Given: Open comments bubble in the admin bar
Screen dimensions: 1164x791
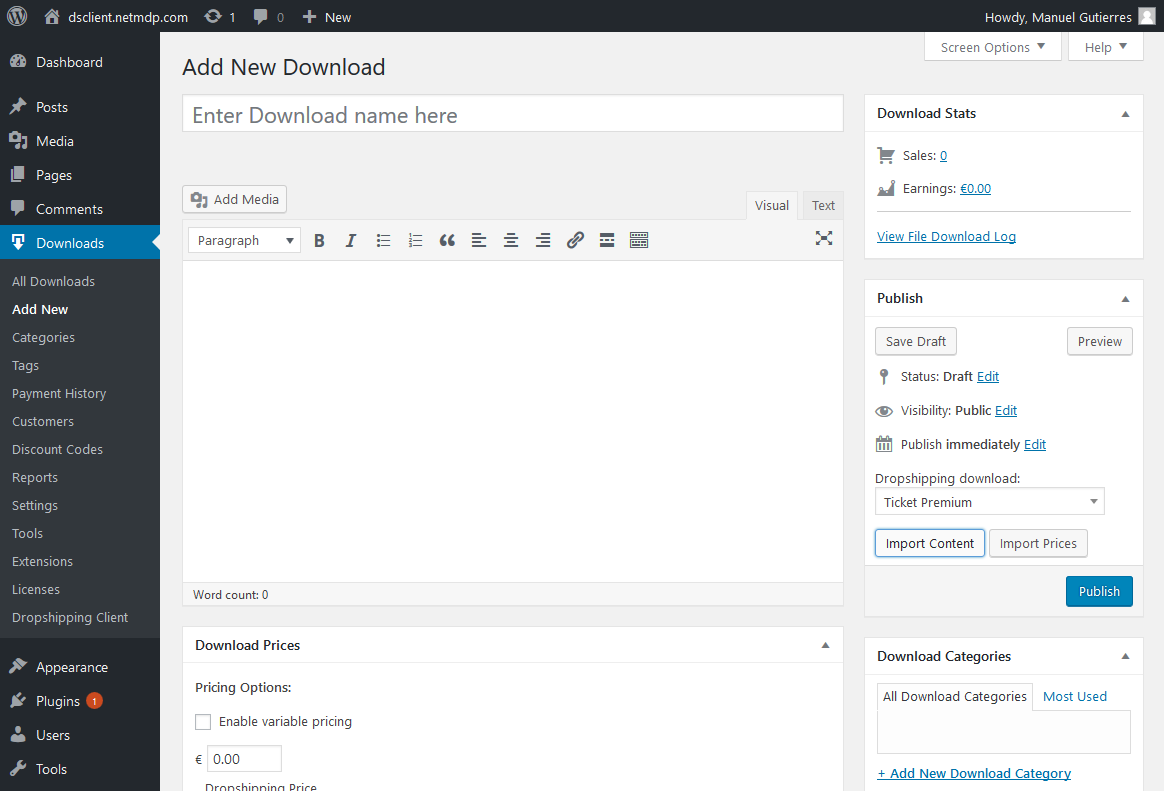Looking at the screenshot, I should tap(268, 16).
